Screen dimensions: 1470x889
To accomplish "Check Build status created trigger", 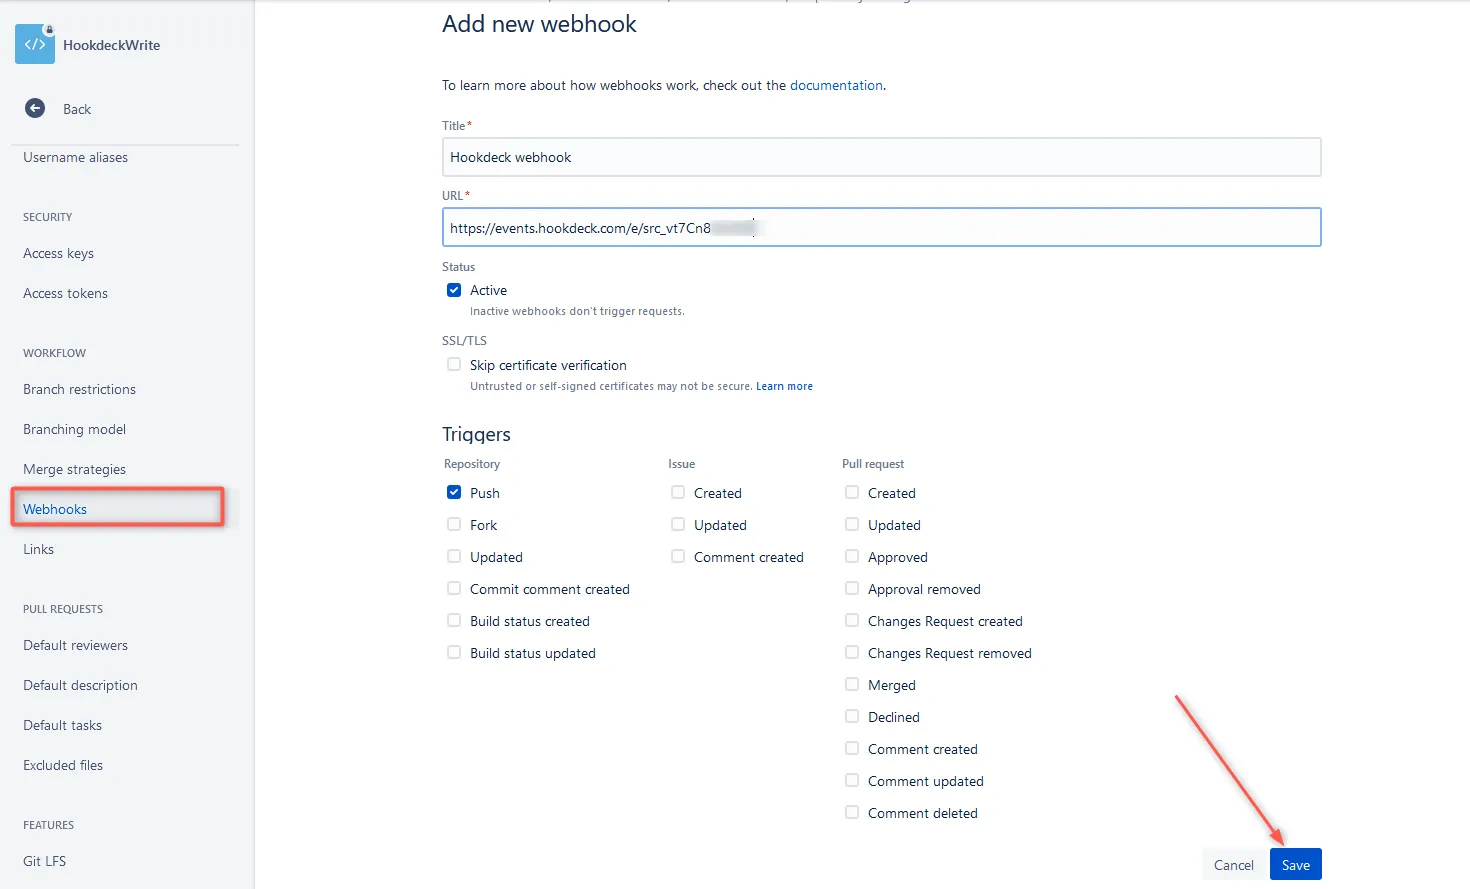I will pyautogui.click(x=454, y=620).
